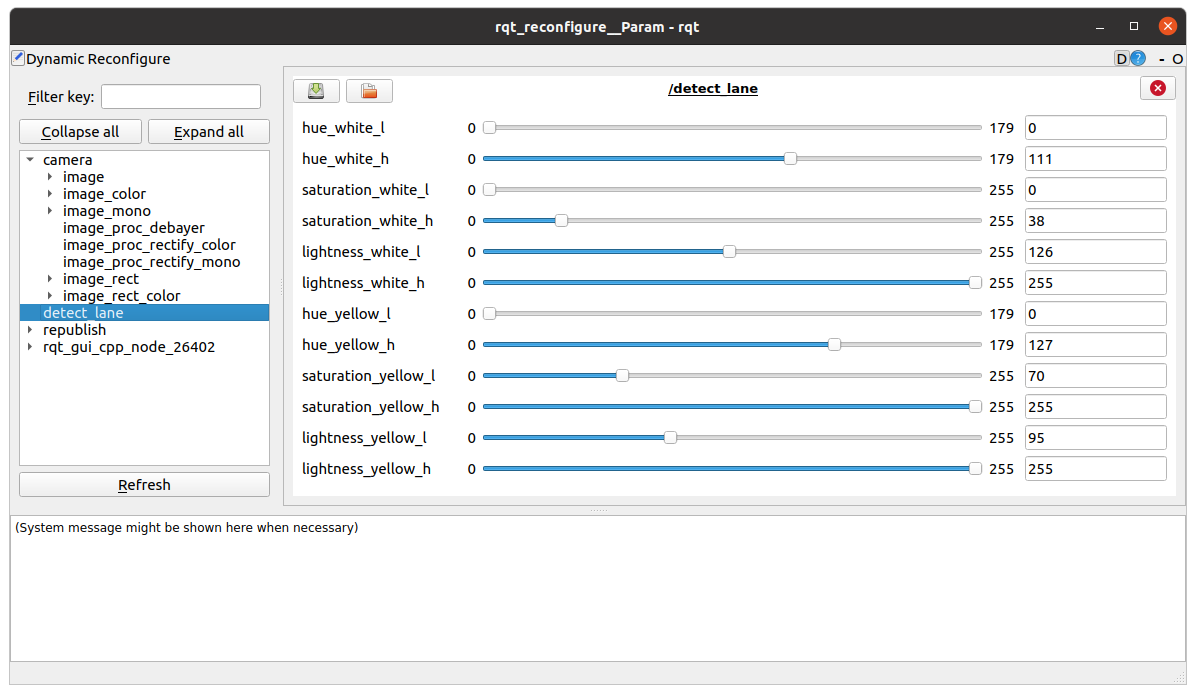Image resolution: width=1196 pixels, height=694 pixels.
Task: Expand the image_rect tree node
Action: [x=50, y=279]
